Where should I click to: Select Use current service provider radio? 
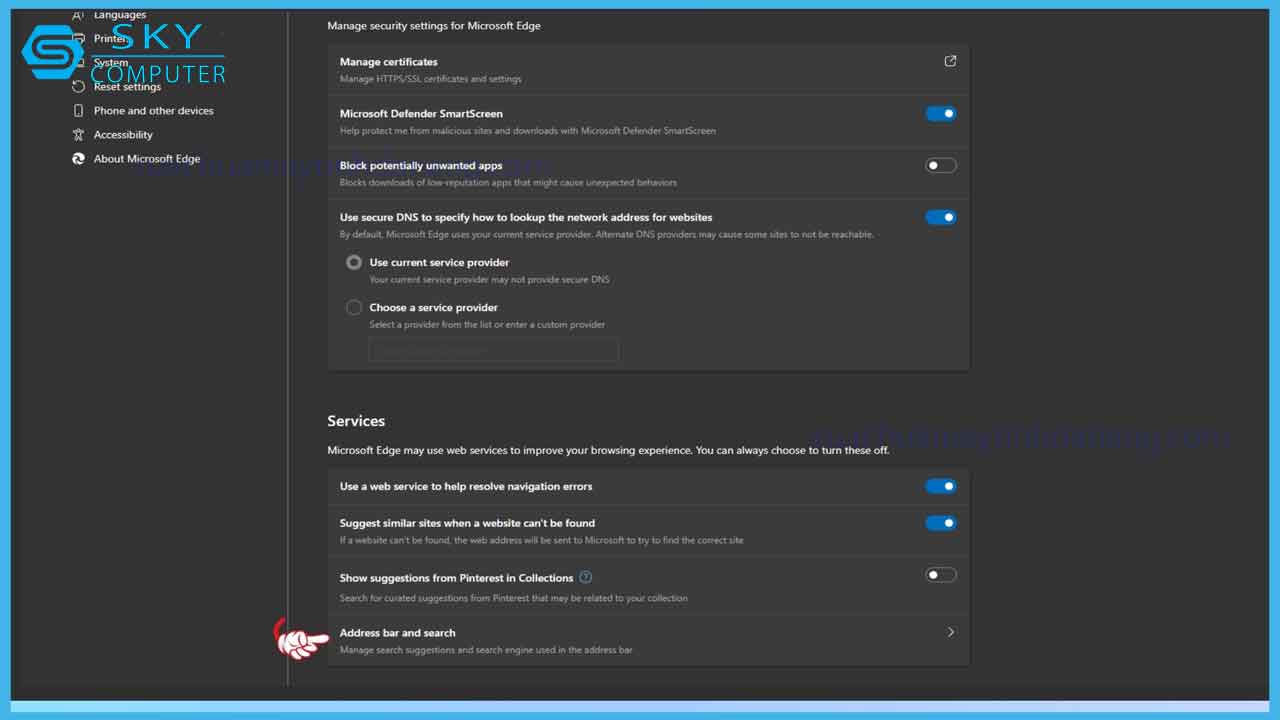354,262
